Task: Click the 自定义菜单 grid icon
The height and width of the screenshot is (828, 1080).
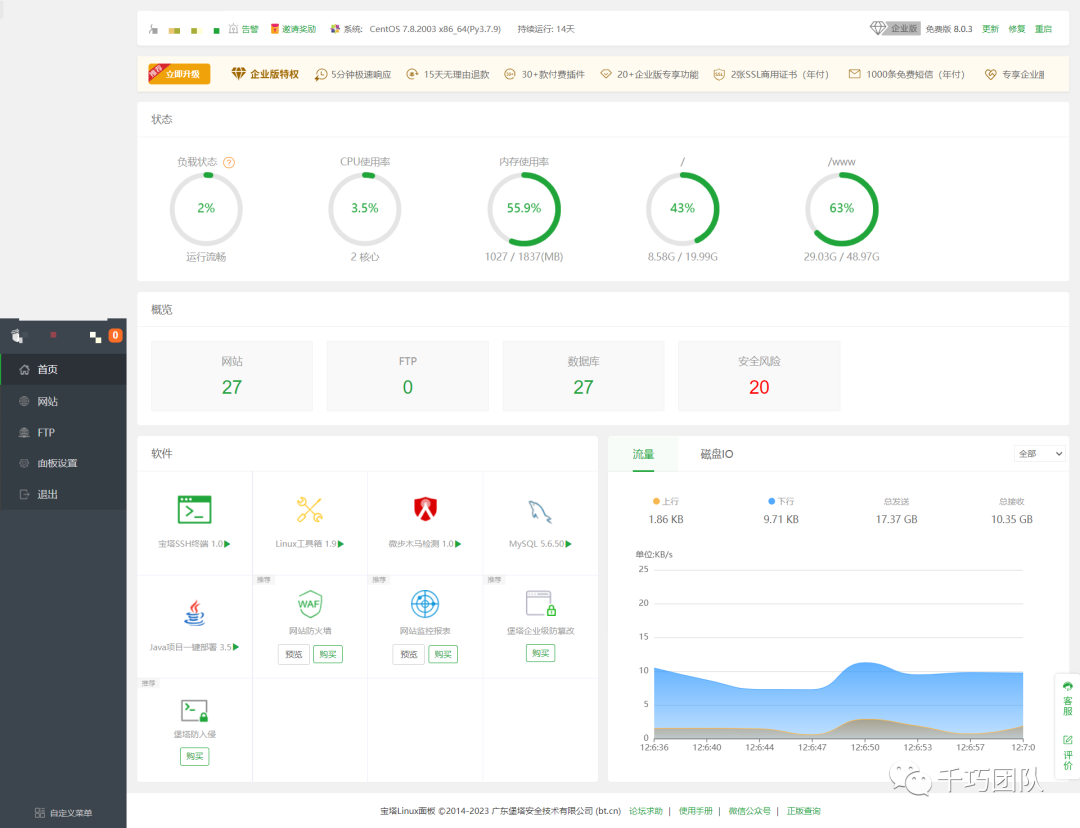Action: [x=40, y=813]
